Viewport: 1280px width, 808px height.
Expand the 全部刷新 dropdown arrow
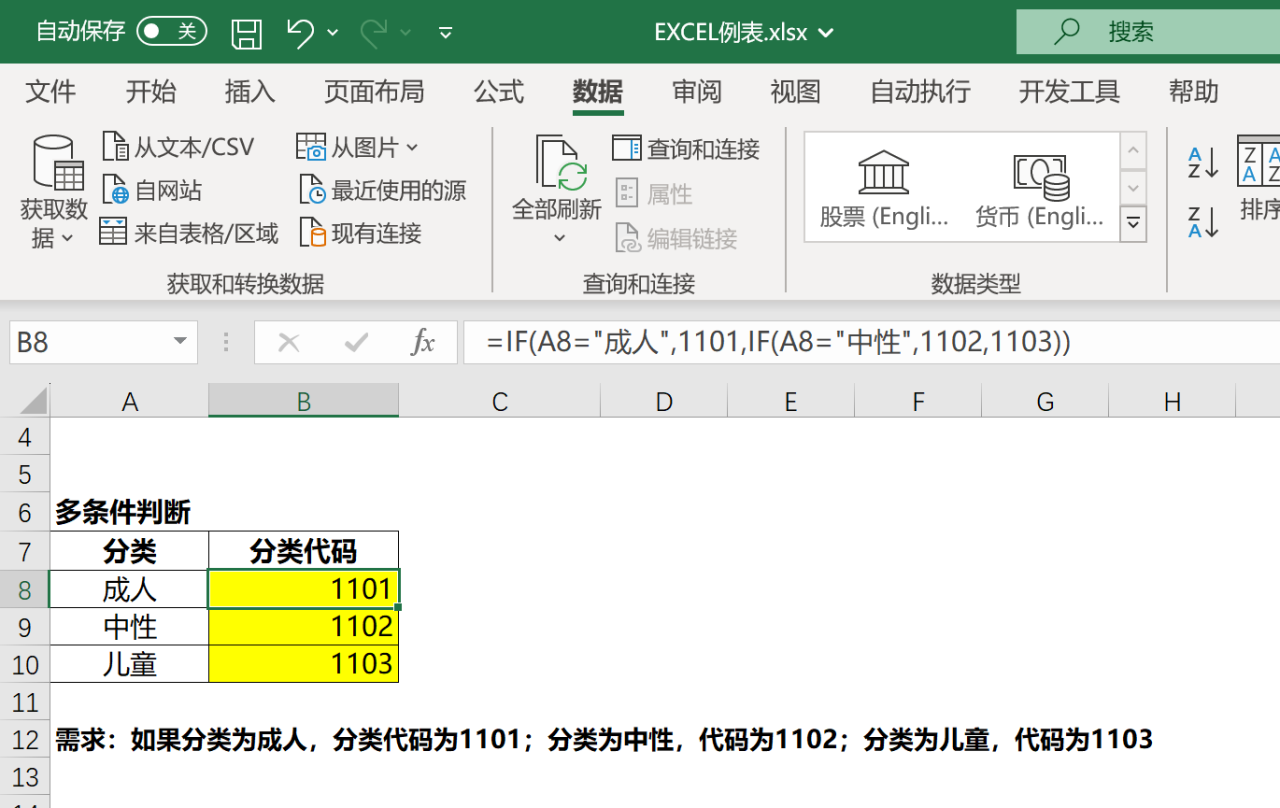coord(559,238)
